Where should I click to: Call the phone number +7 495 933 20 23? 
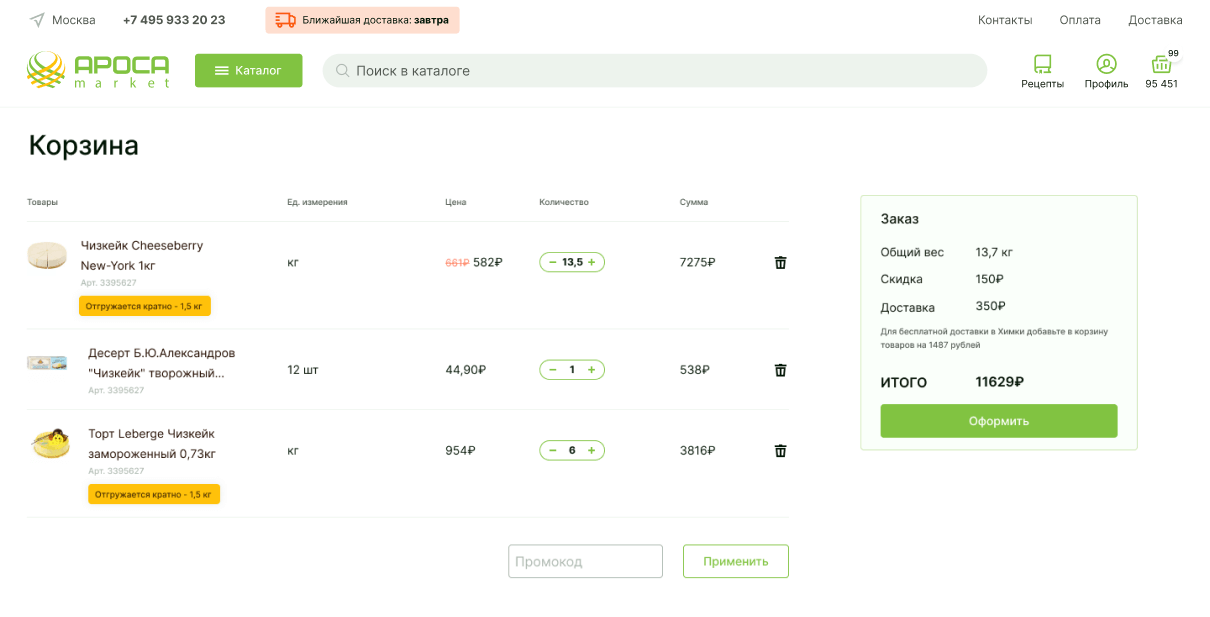(174, 20)
